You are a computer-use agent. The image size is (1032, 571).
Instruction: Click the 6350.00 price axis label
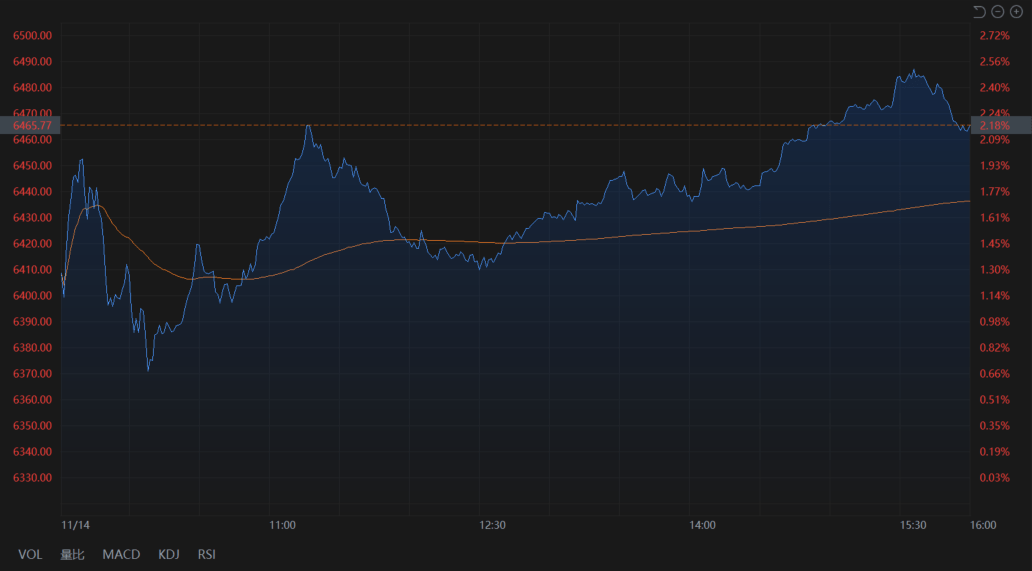pos(32,426)
